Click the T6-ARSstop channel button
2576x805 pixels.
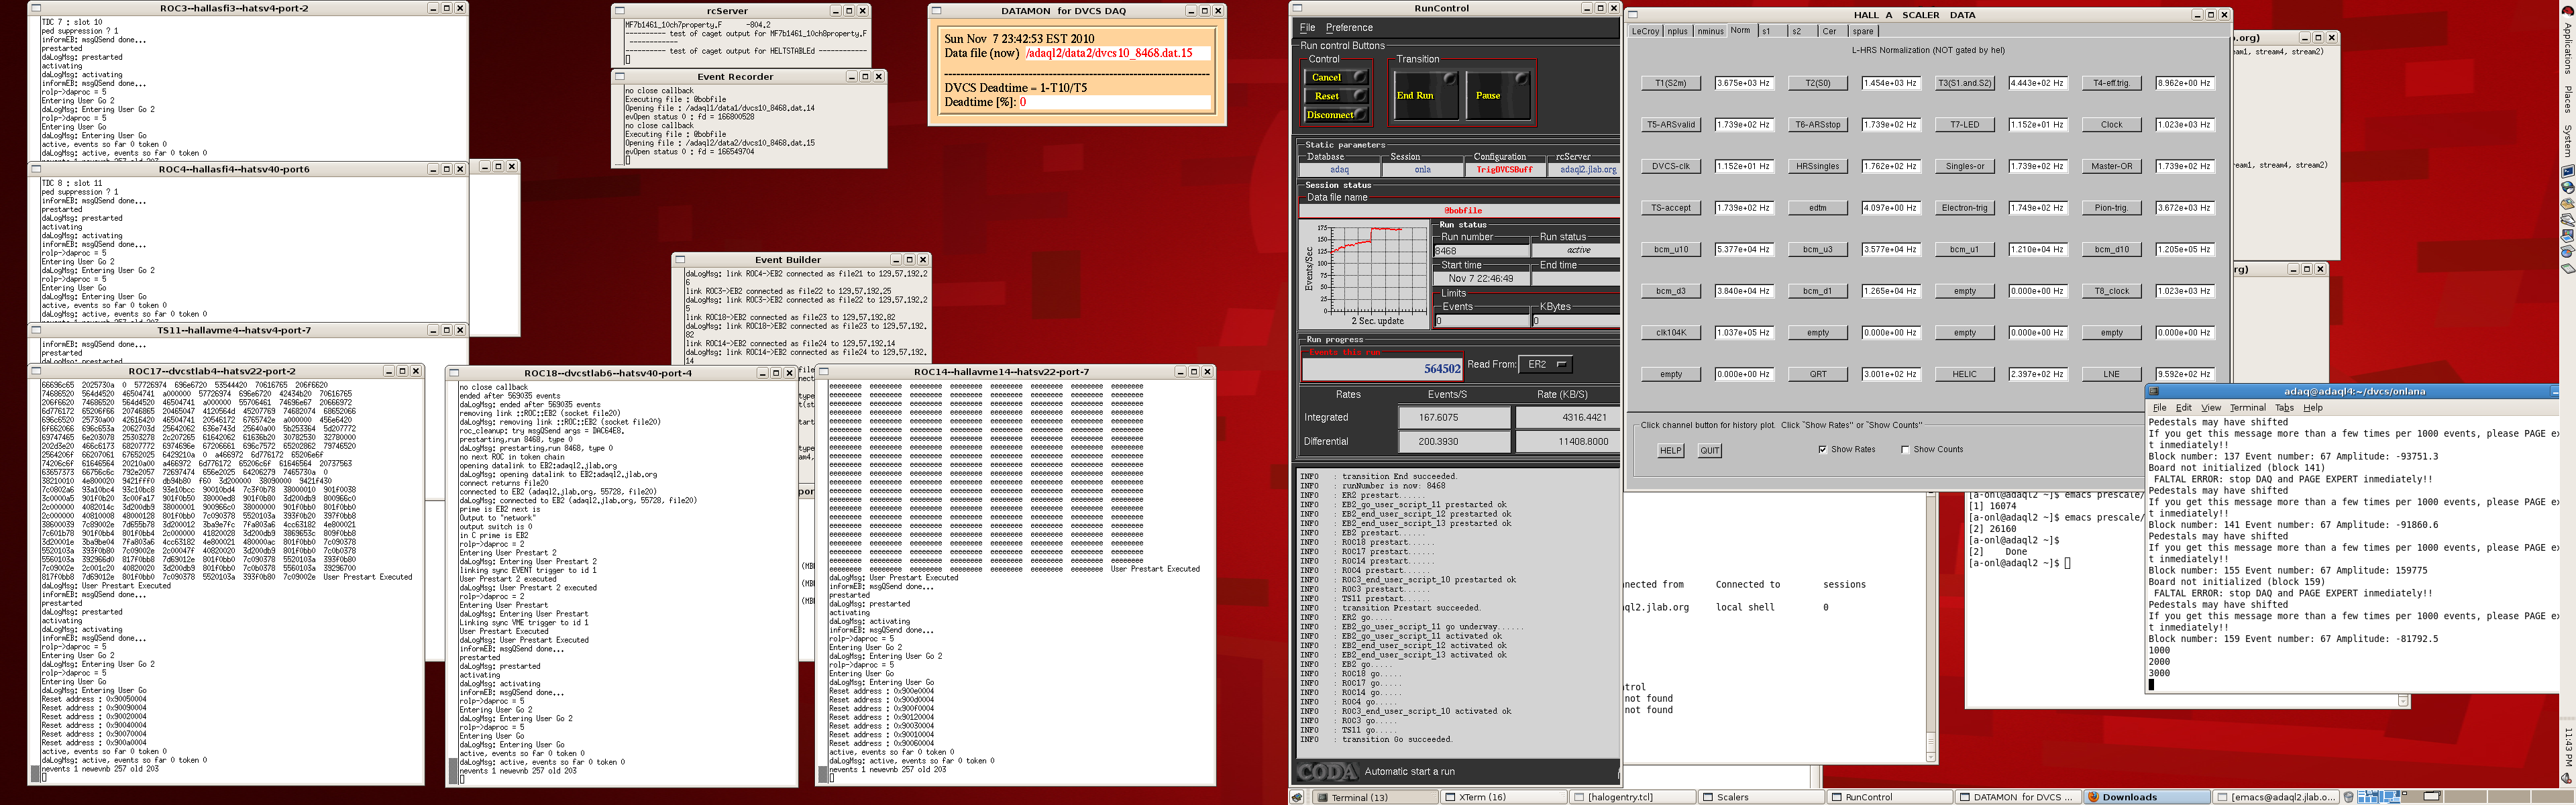[1818, 125]
